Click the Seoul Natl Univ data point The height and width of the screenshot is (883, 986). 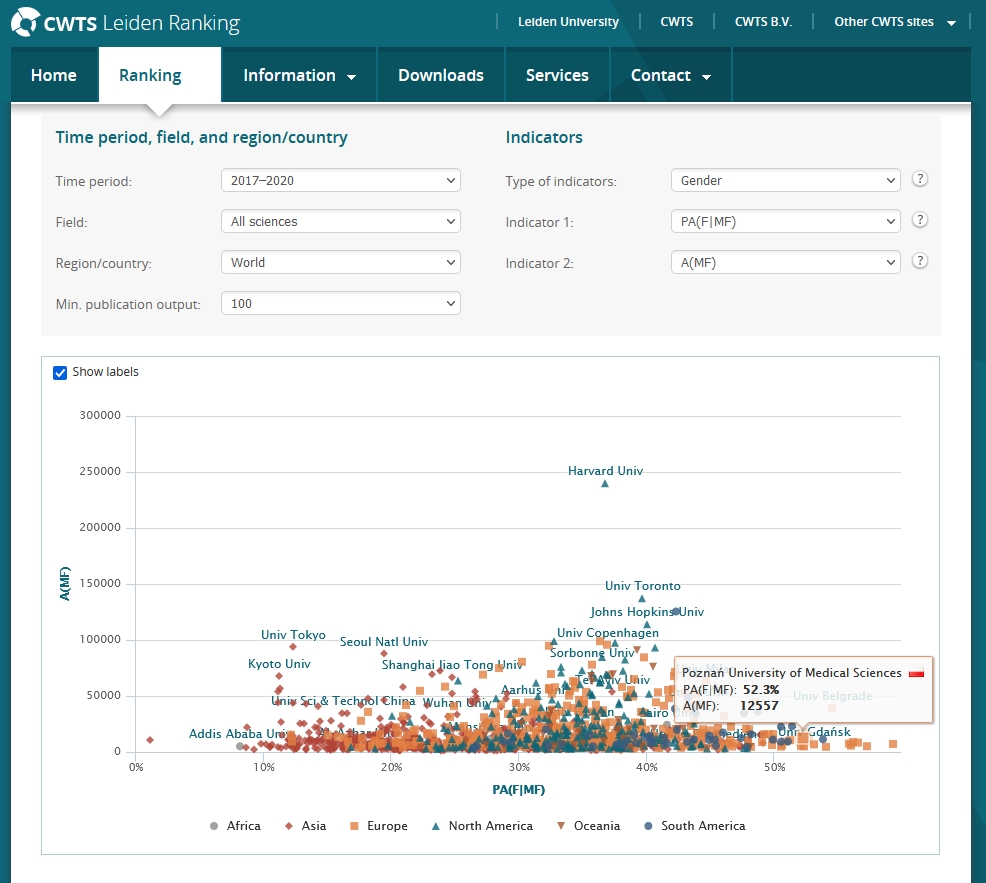(384, 653)
